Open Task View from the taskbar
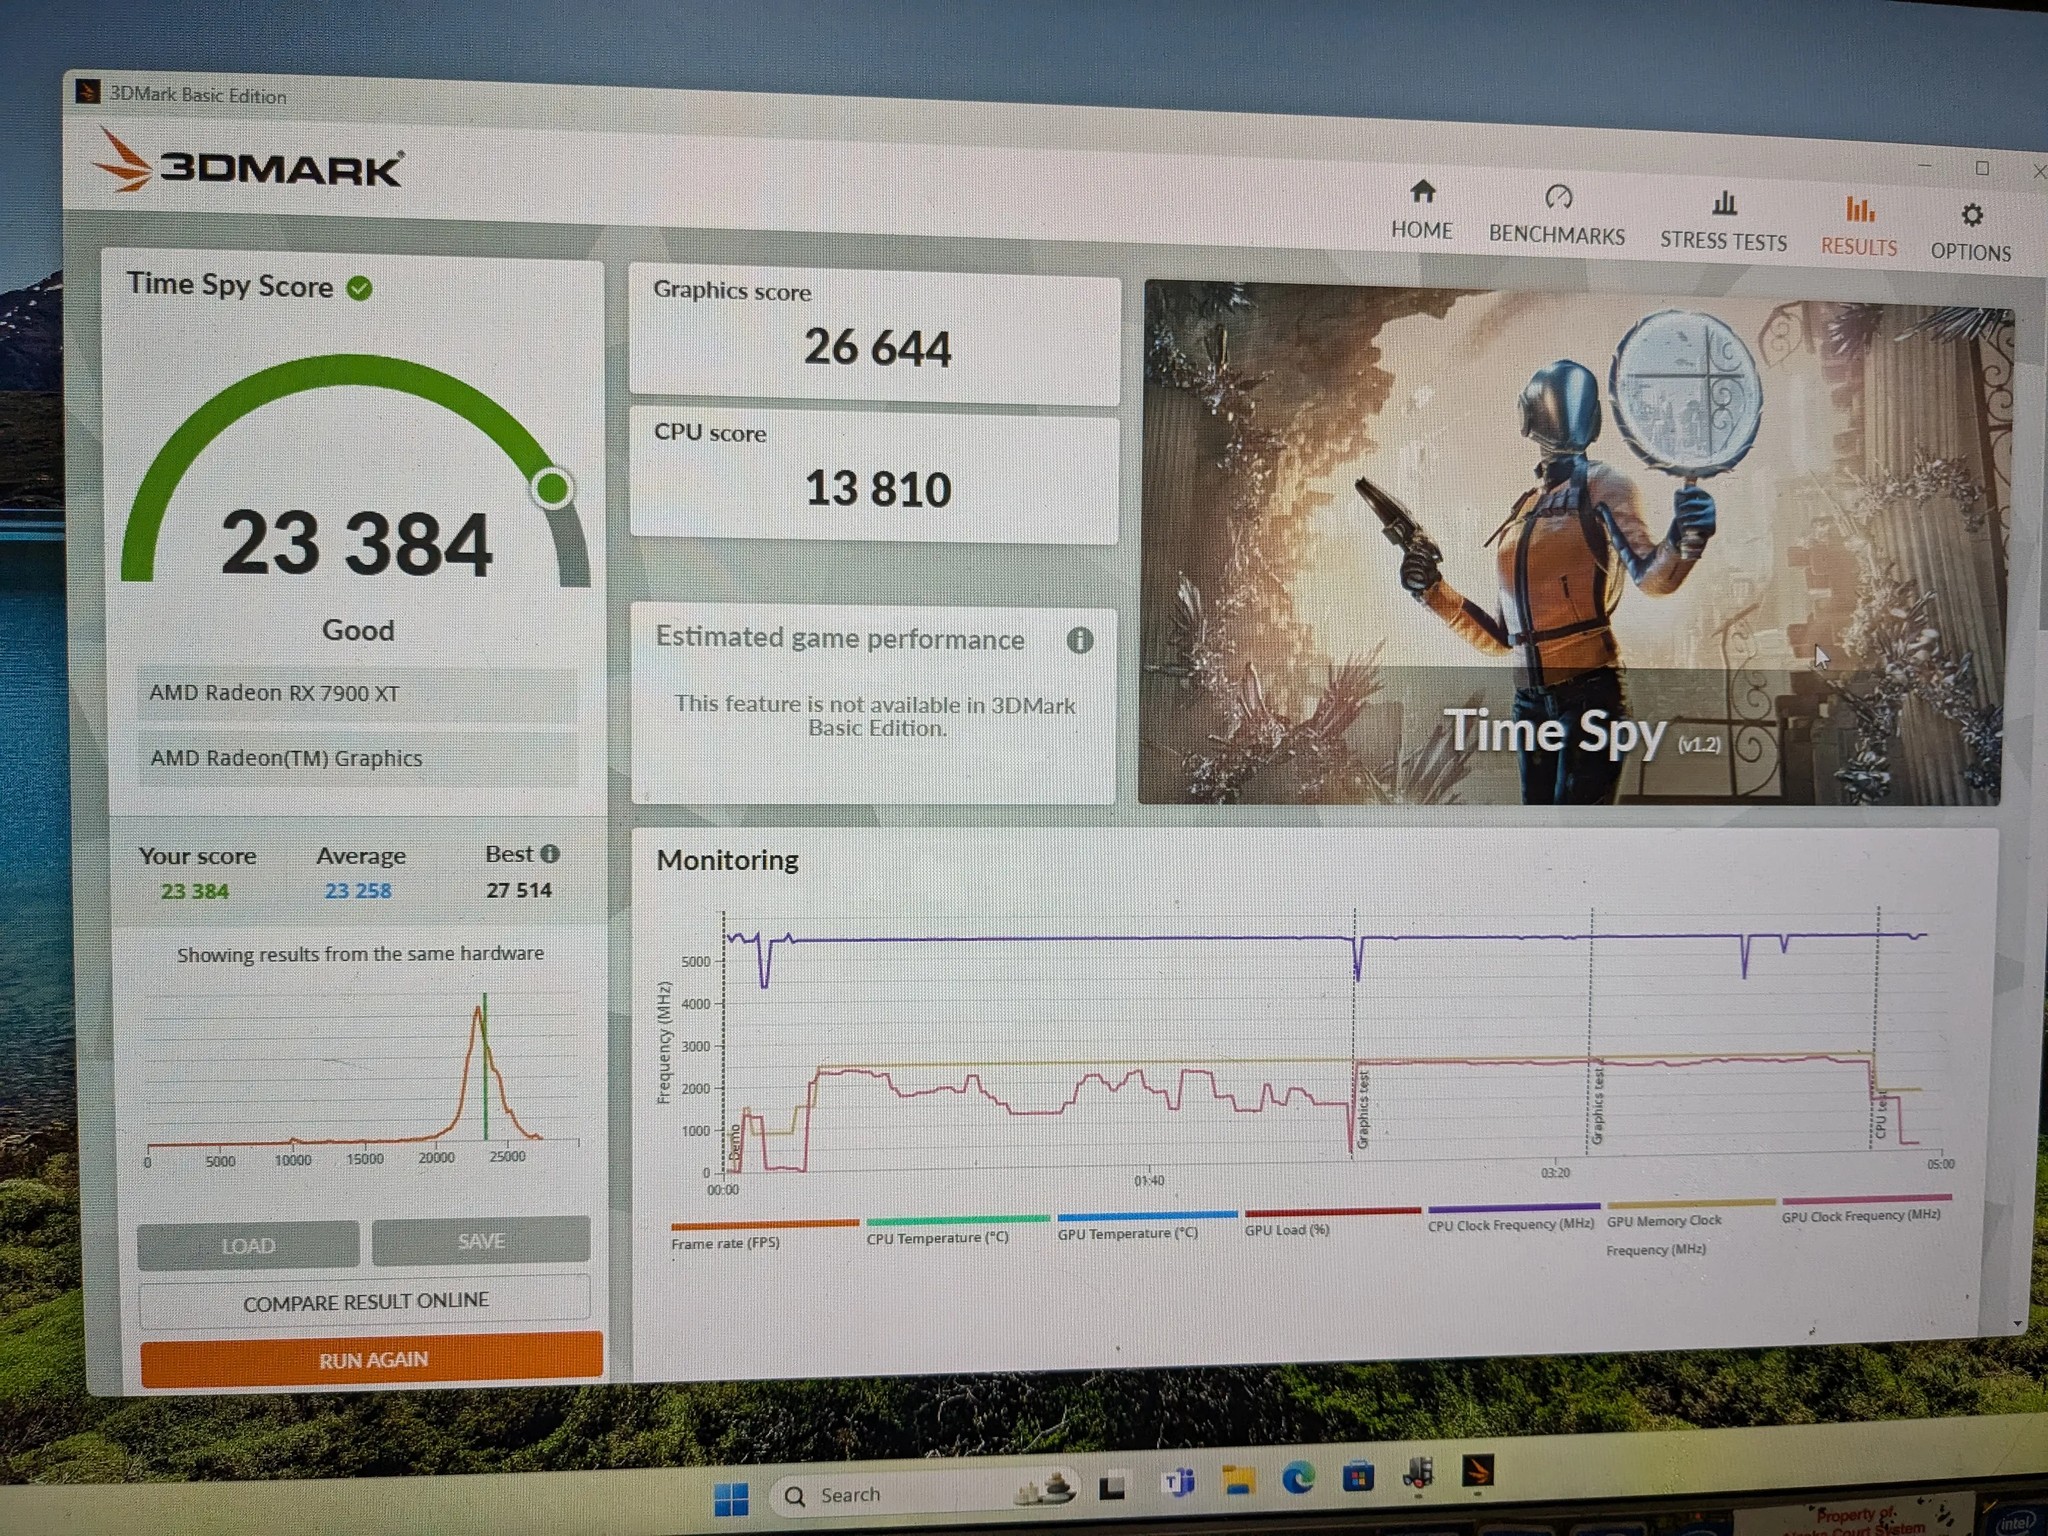The image size is (2048, 1536). click(x=1111, y=1488)
